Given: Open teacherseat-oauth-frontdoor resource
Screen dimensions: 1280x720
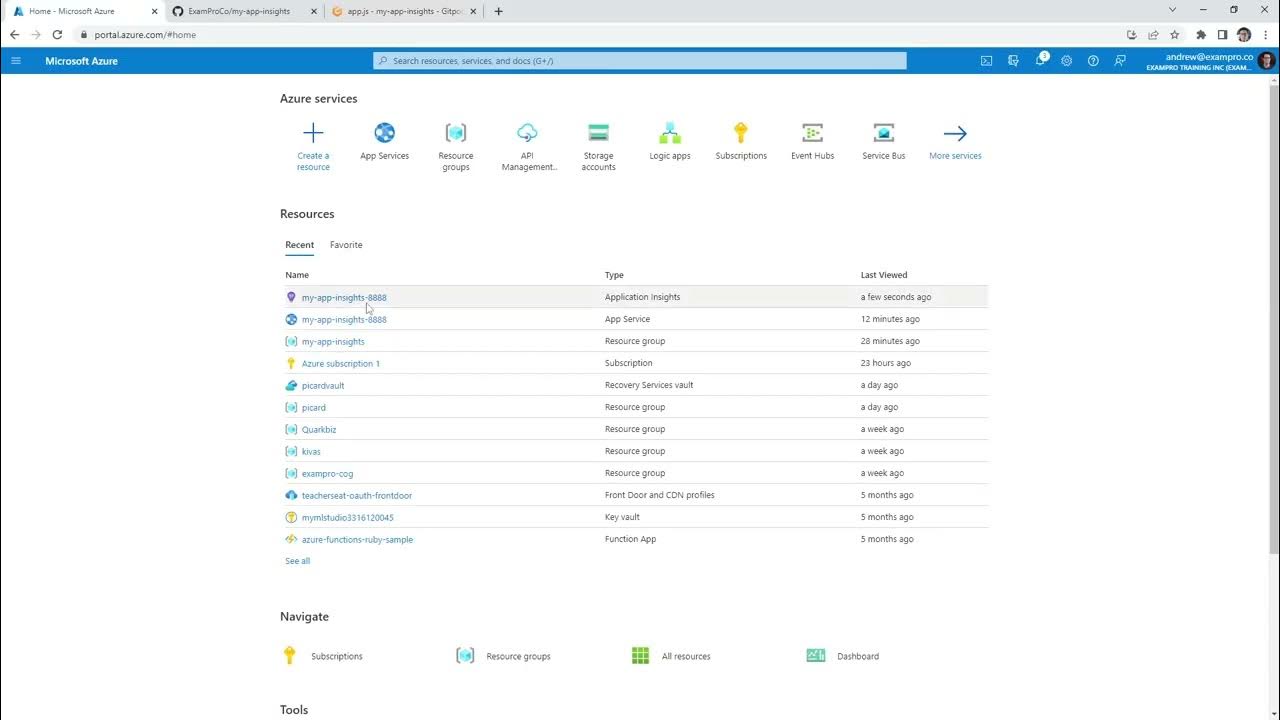Looking at the screenshot, I should click(x=357, y=495).
